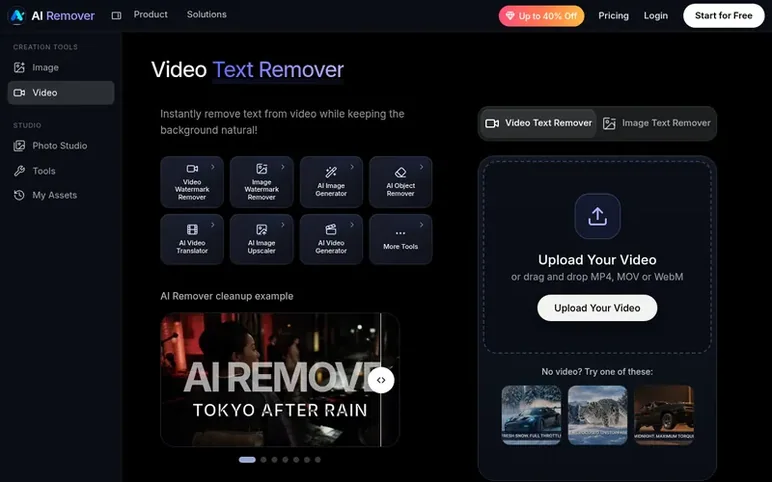
Task: Expand chevron on AI Image Generator card
Action: 352,167
